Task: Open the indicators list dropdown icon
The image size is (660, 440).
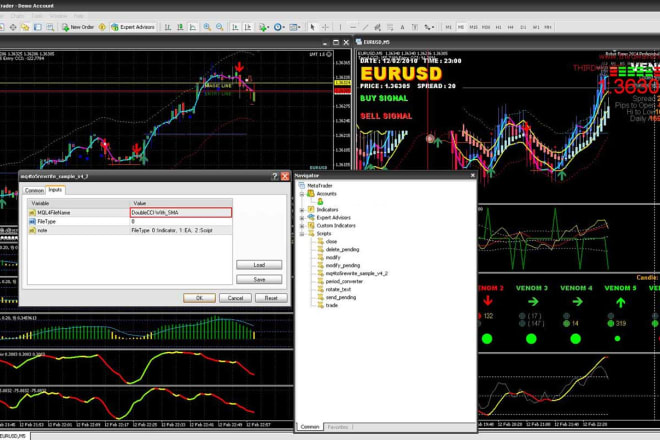Action: pyautogui.click(x=264, y=27)
